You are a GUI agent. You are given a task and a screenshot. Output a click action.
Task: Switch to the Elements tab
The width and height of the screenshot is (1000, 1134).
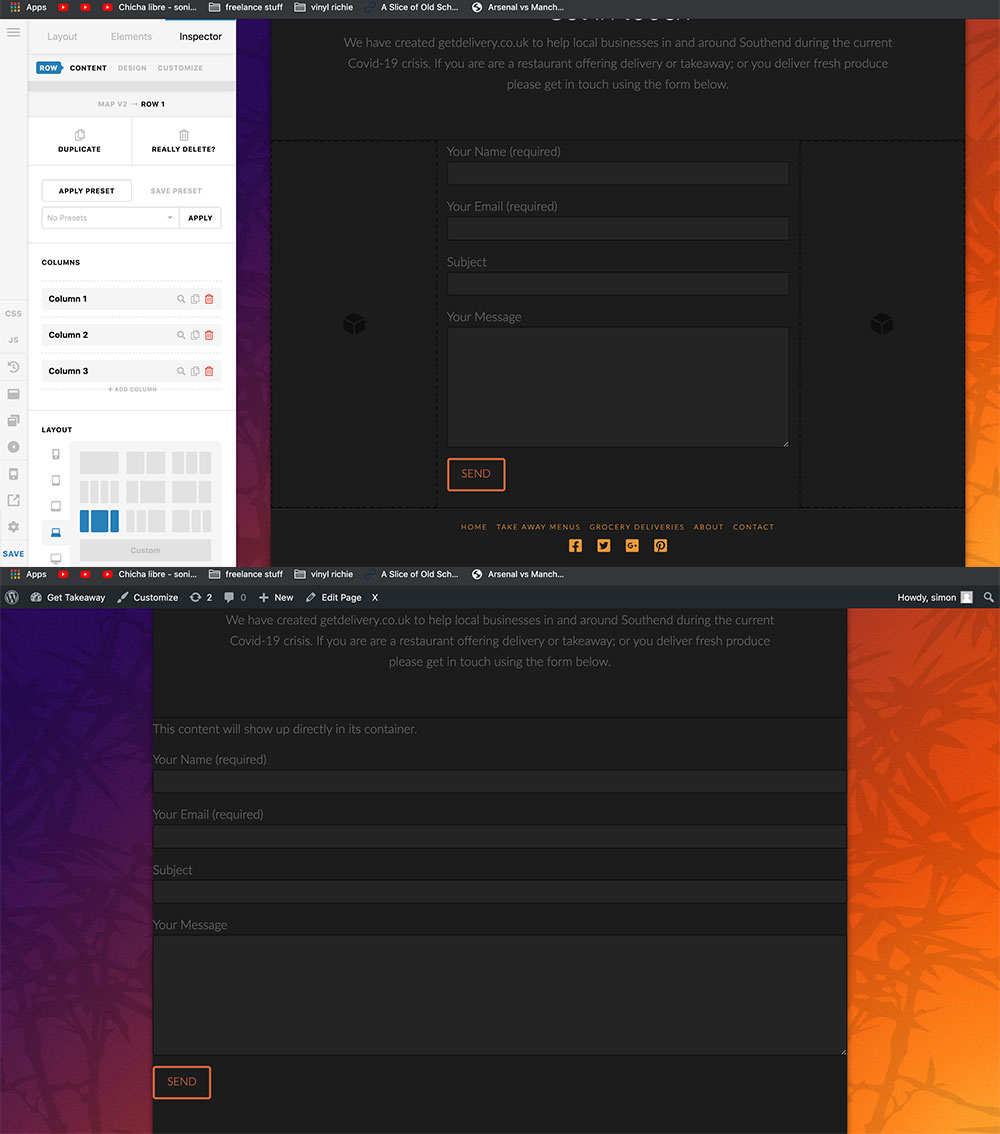point(131,37)
